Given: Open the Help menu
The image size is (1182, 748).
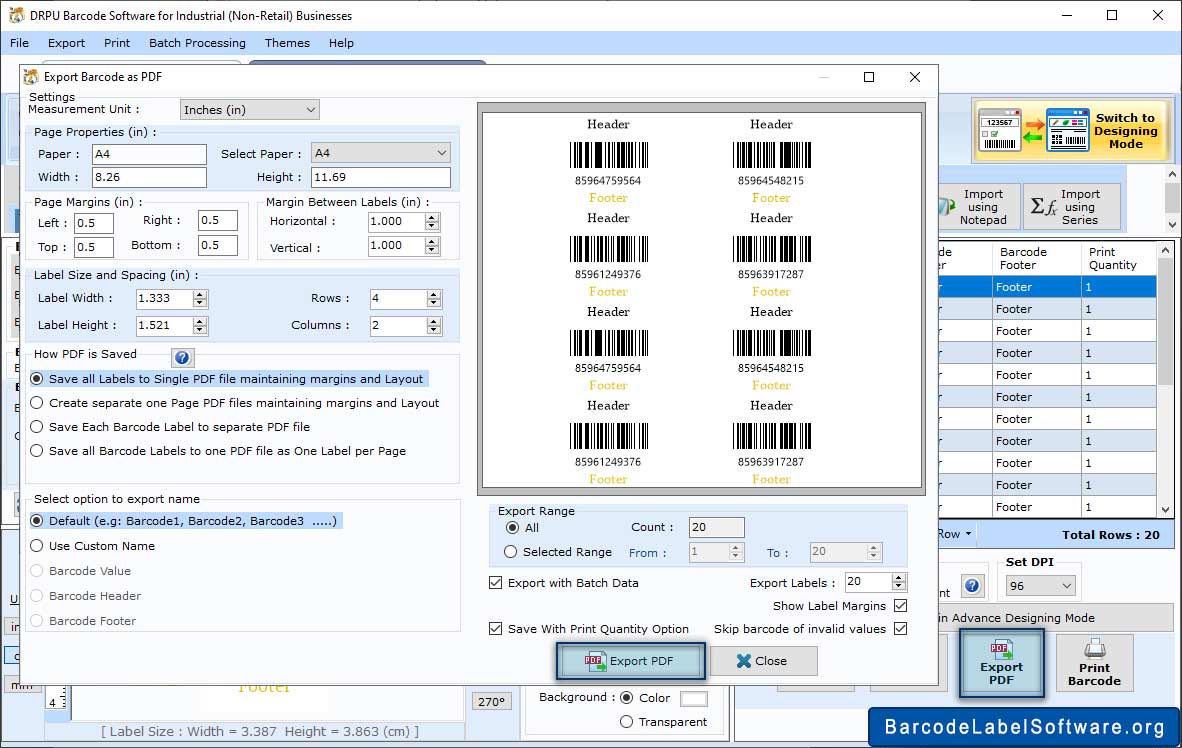Looking at the screenshot, I should [341, 43].
